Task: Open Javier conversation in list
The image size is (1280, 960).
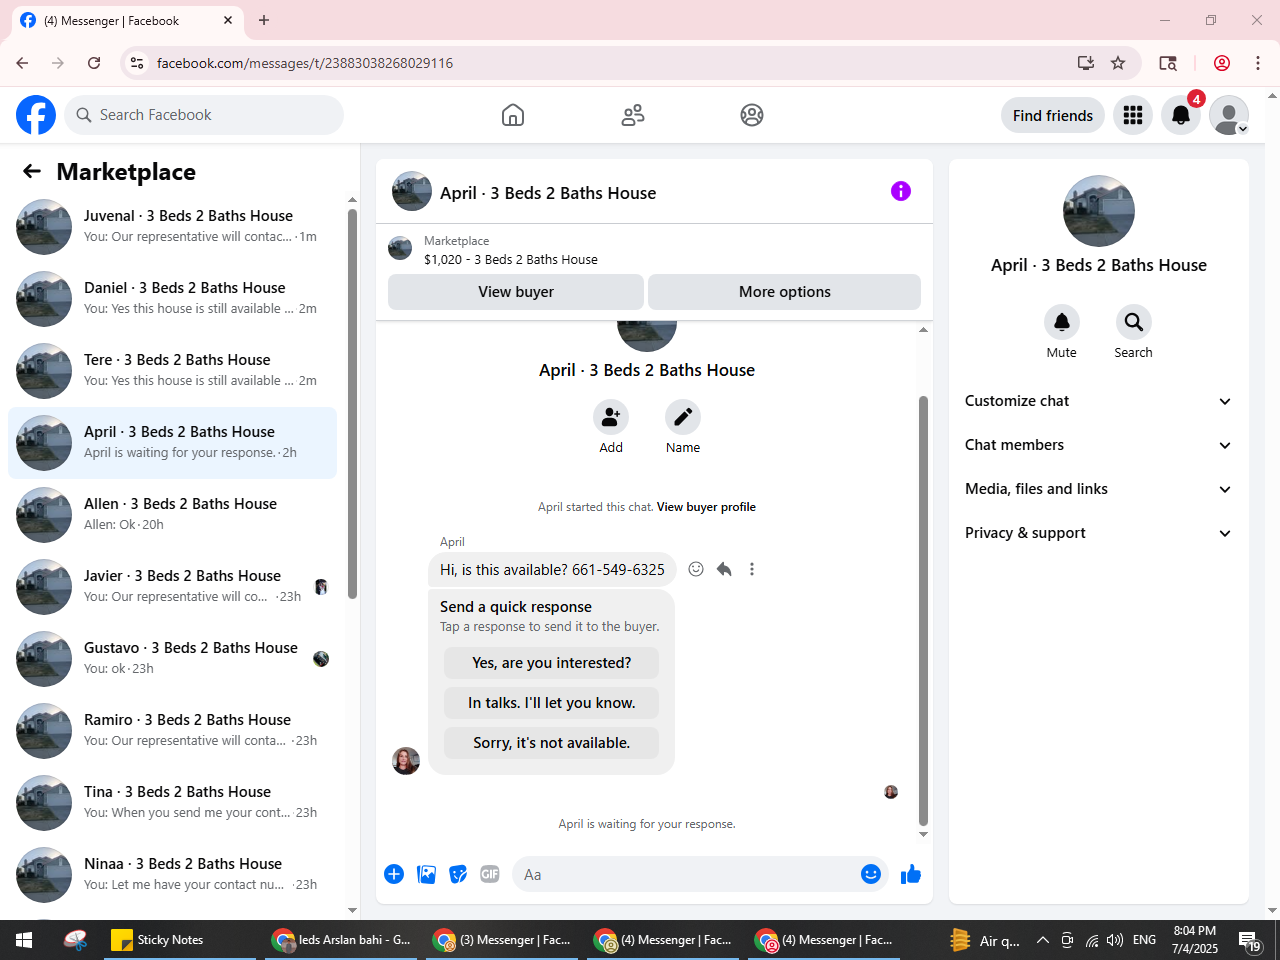Action: (172, 587)
